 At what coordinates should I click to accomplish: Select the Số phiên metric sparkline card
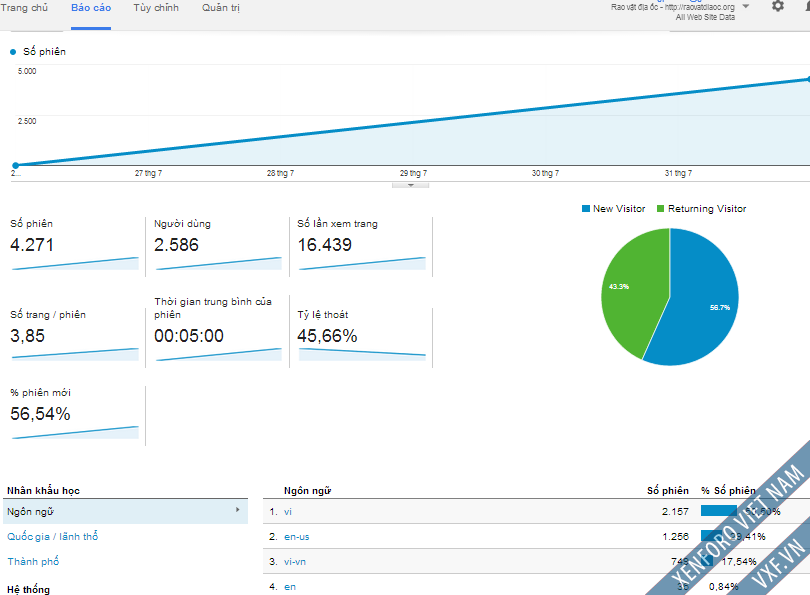75,246
